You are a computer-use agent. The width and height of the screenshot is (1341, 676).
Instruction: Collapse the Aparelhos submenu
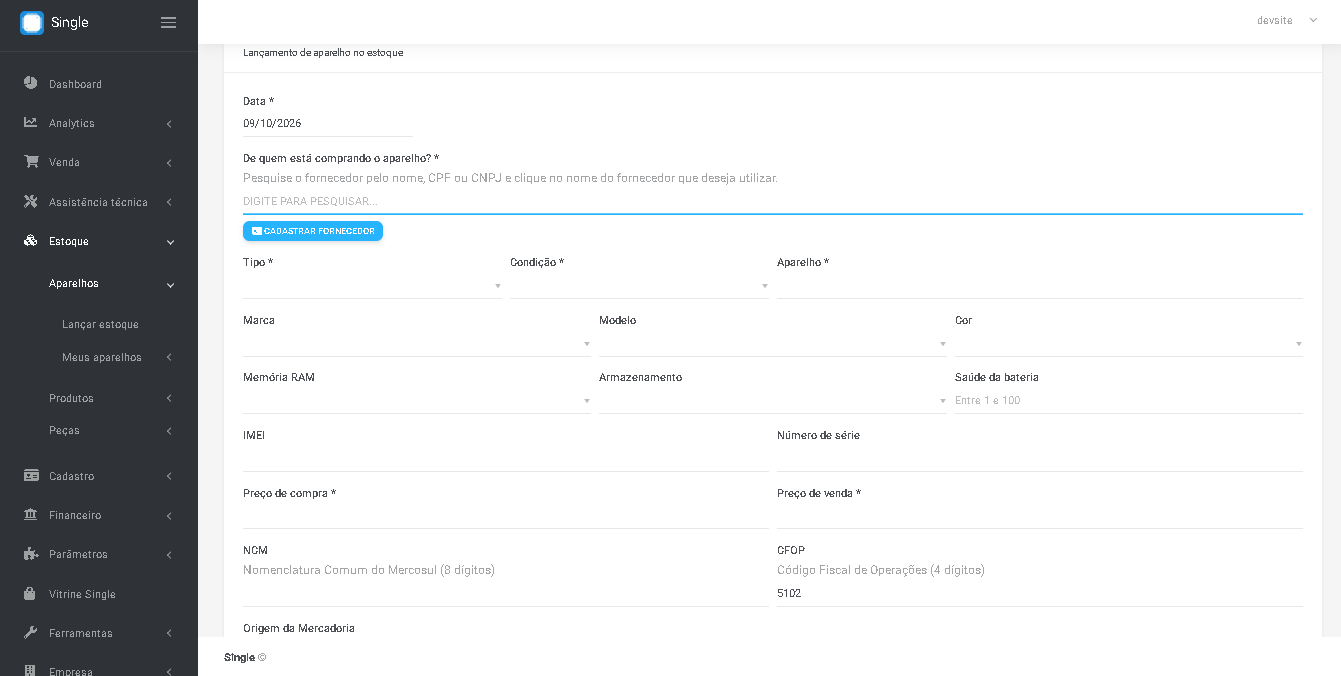click(x=99, y=283)
